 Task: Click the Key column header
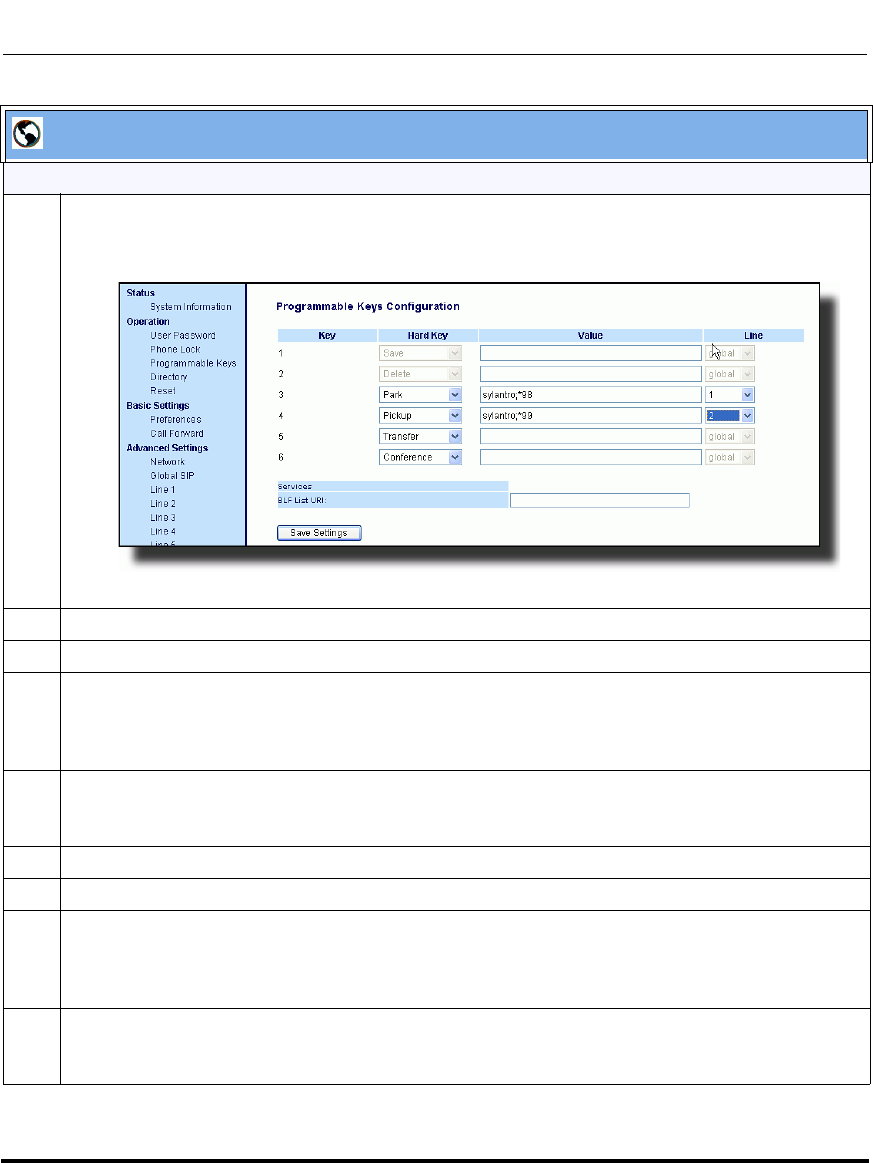point(327,336)
